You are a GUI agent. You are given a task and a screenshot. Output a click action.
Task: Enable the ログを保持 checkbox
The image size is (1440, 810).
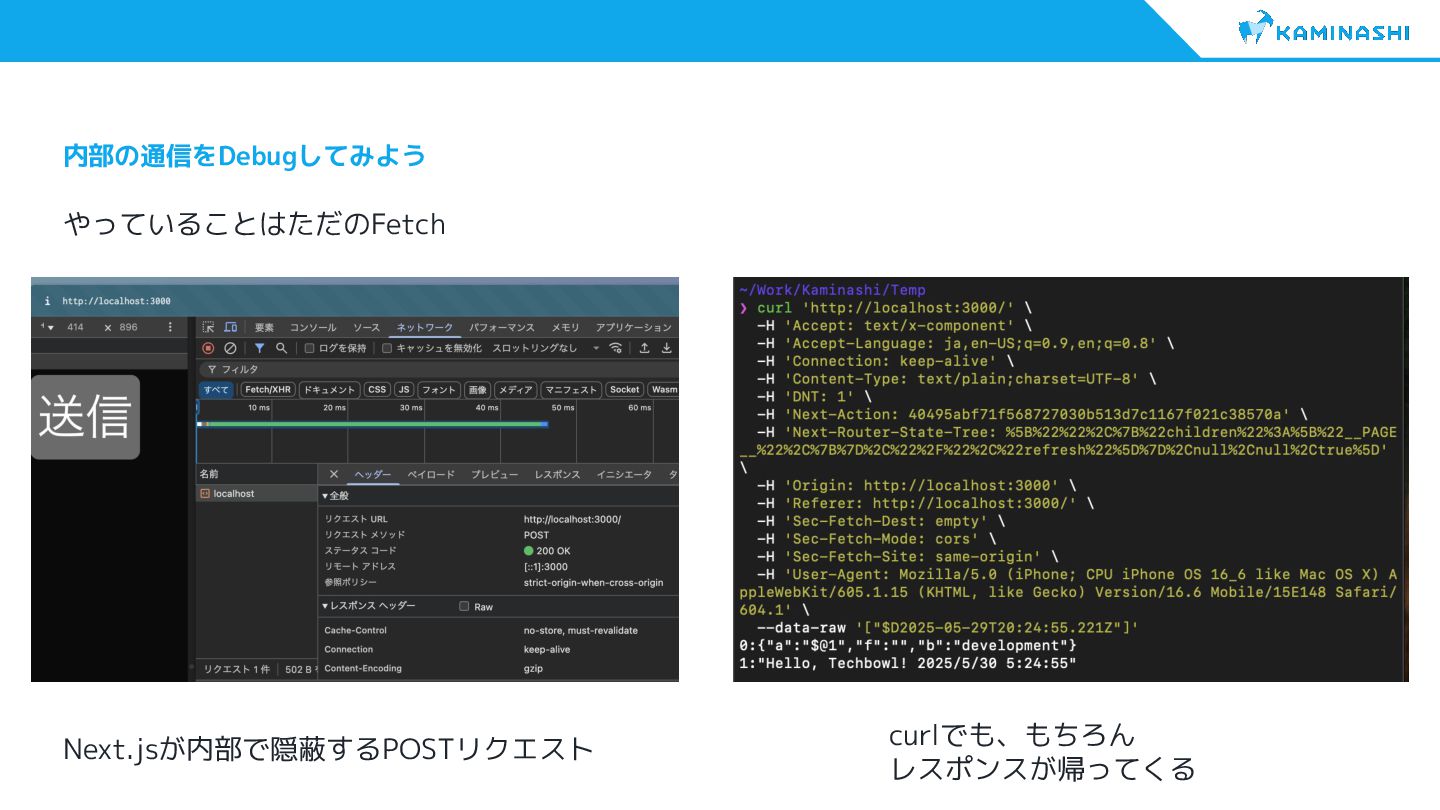[x=310, y=348]
